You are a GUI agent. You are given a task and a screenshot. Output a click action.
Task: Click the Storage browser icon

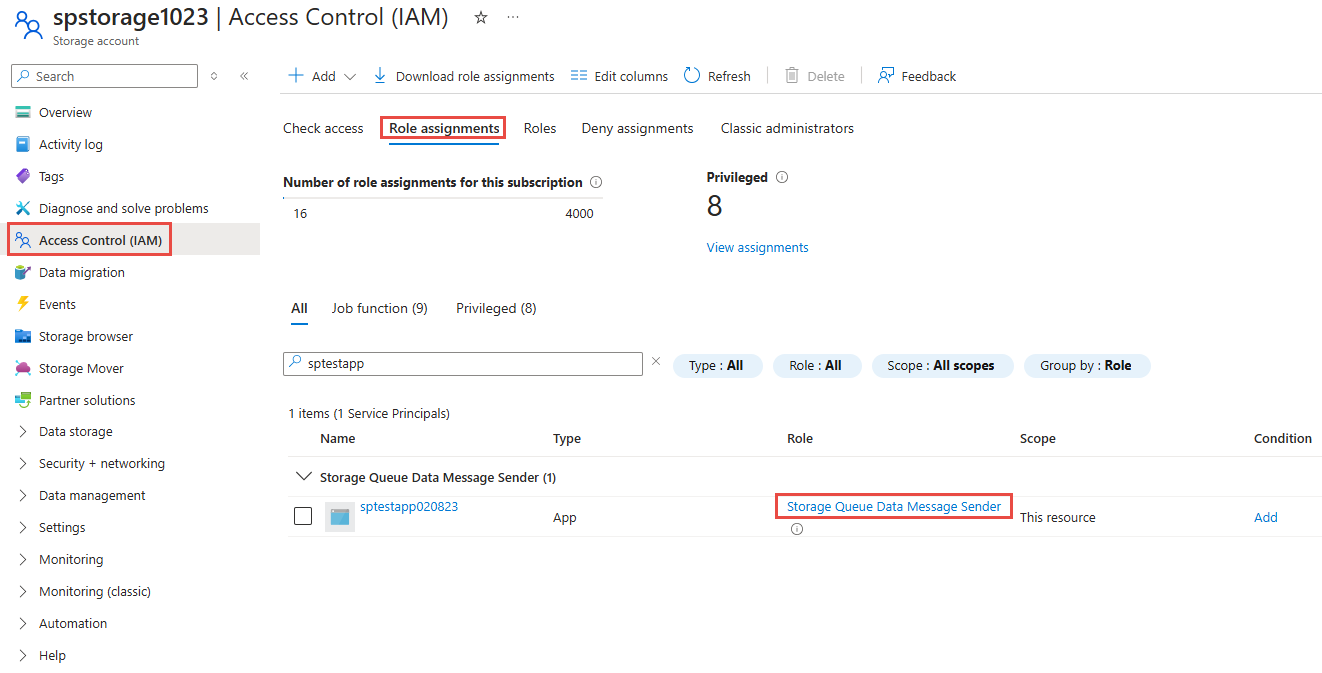(23, 336)
